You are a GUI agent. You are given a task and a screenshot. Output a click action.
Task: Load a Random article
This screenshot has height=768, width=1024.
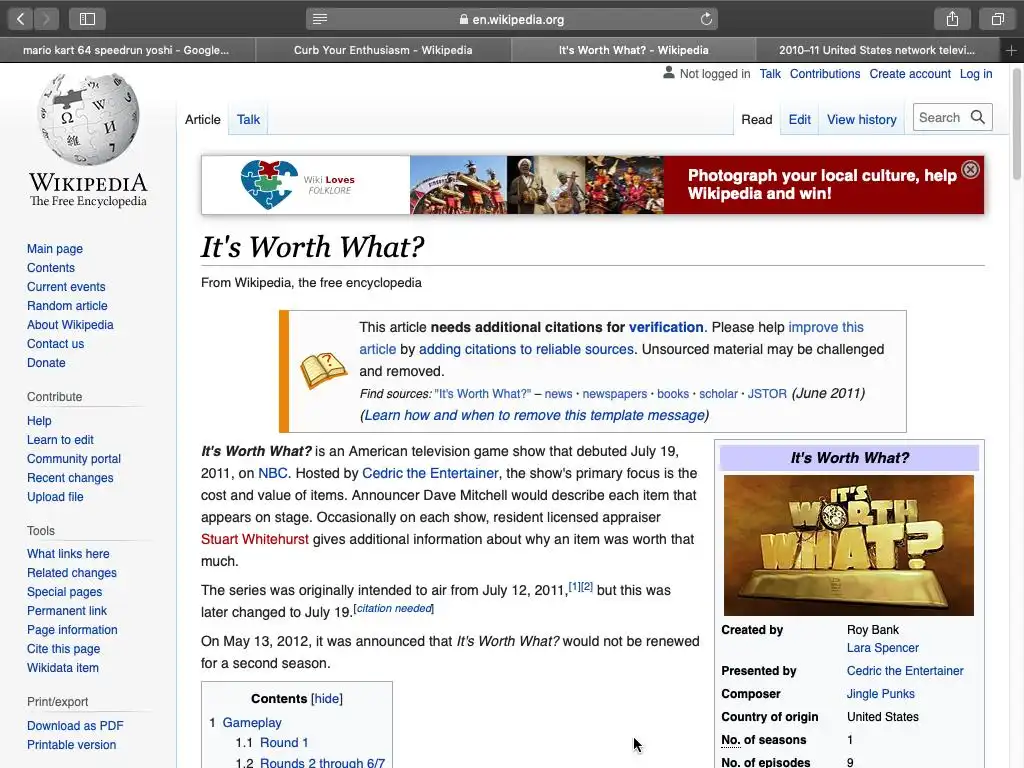[x=67, y=306]
